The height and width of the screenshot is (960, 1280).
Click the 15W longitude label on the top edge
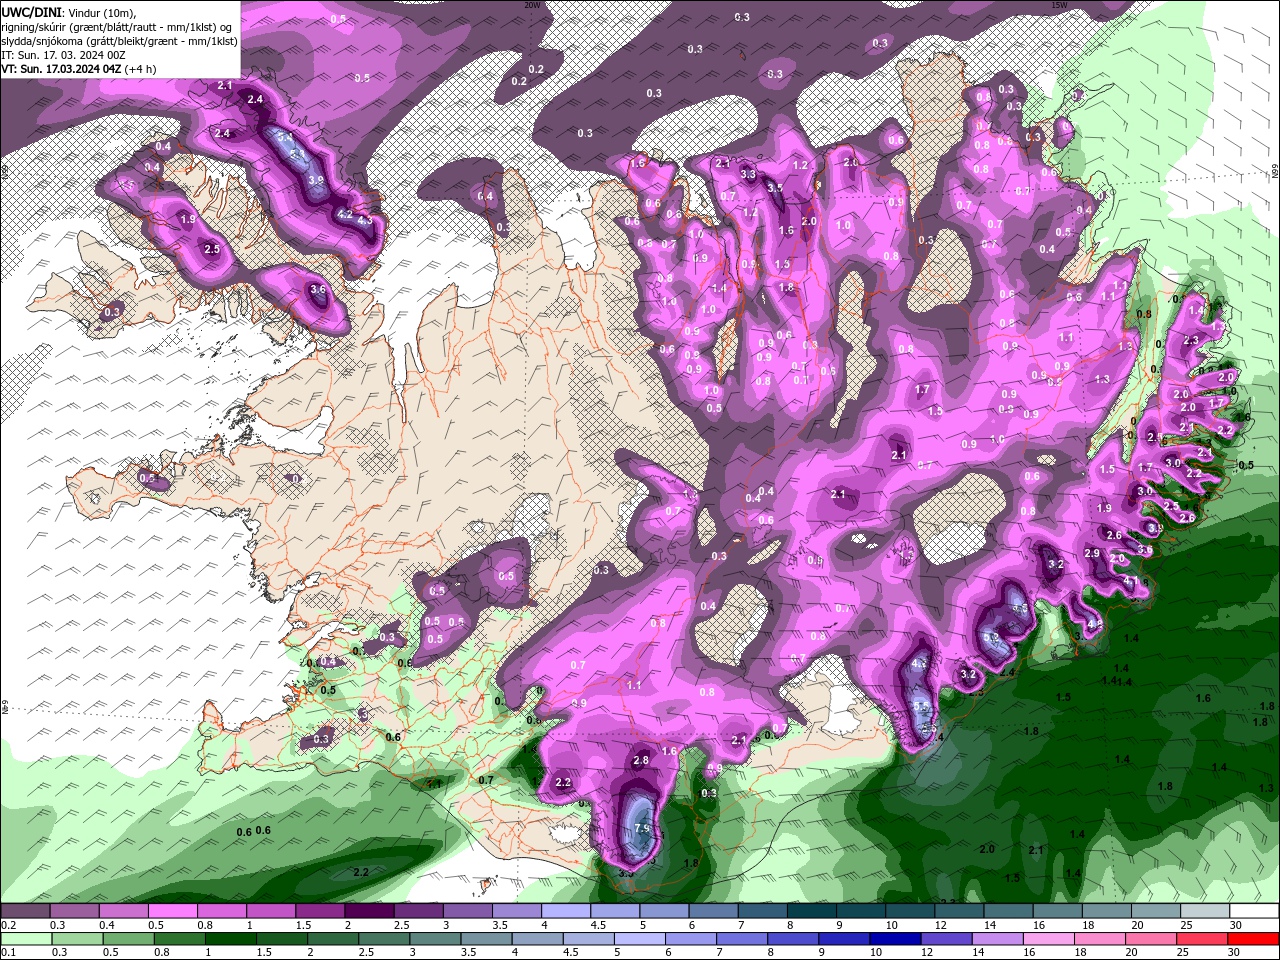coord(1059,5)
